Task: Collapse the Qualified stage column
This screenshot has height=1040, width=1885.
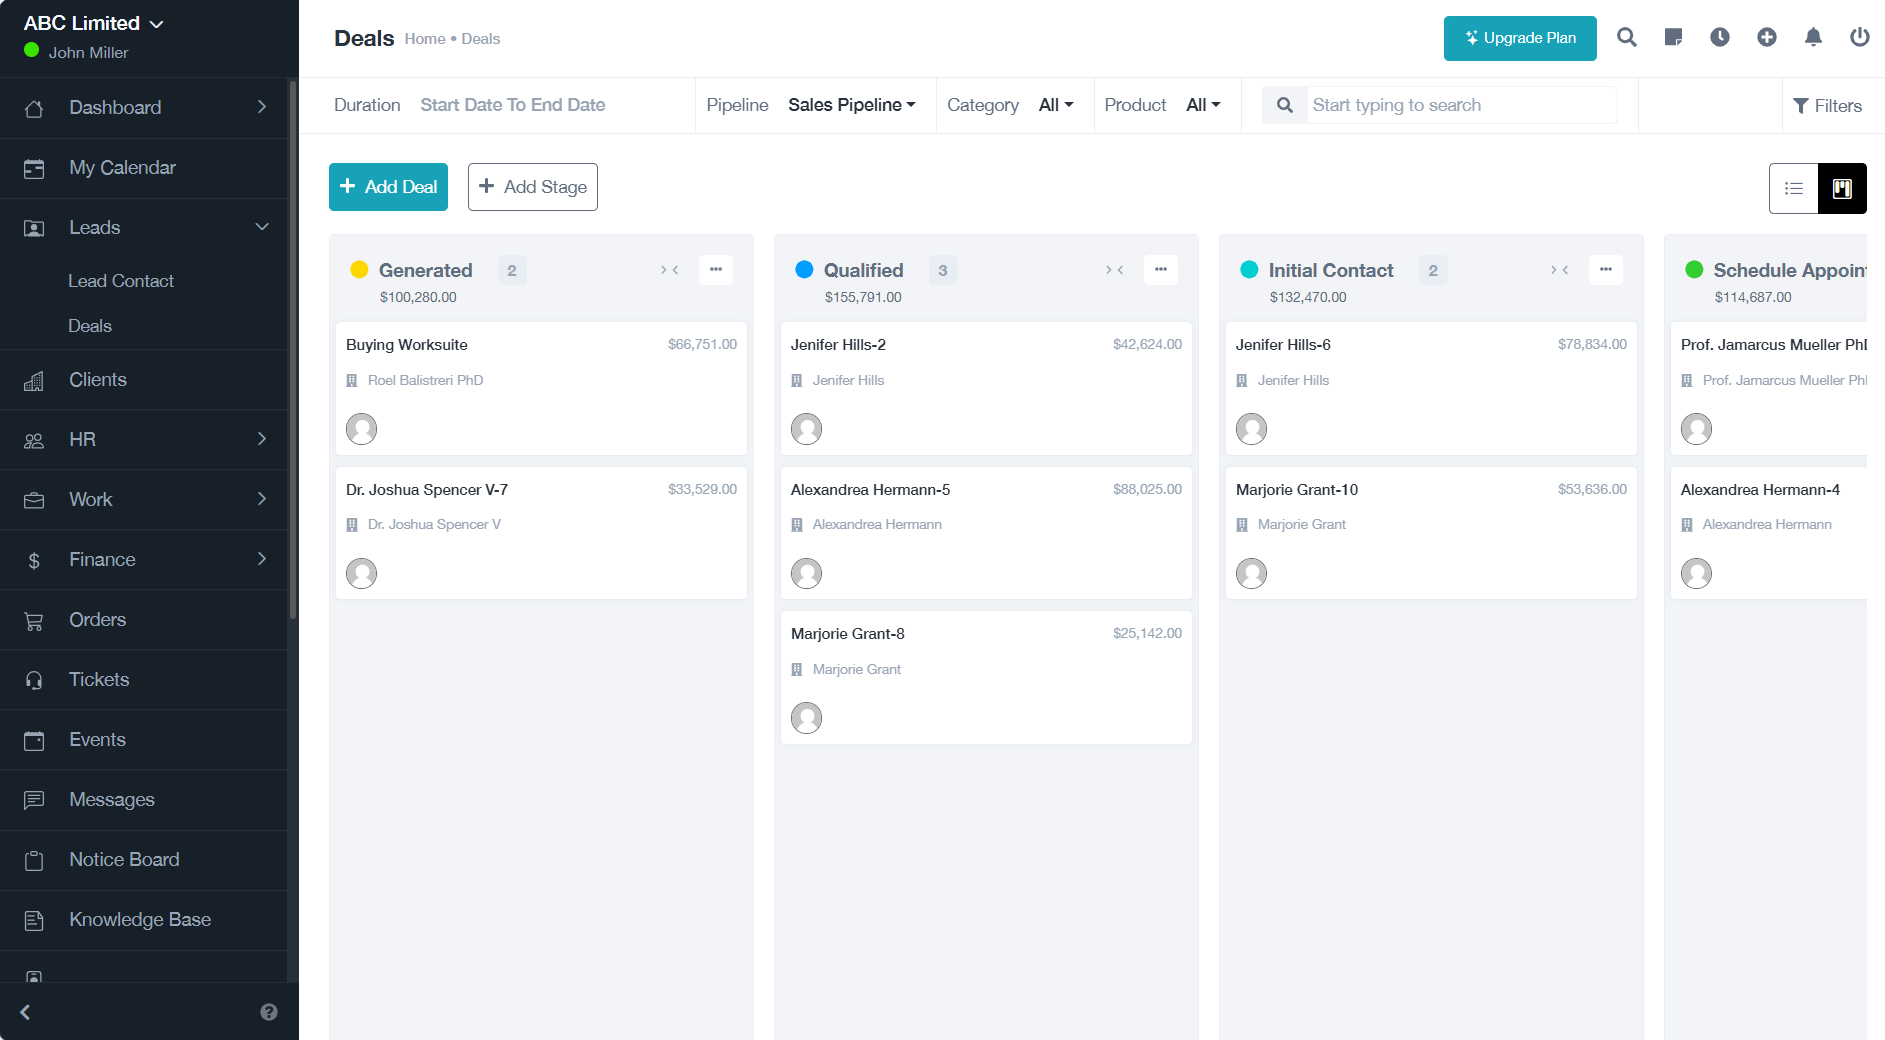Action: (1115, 270)
